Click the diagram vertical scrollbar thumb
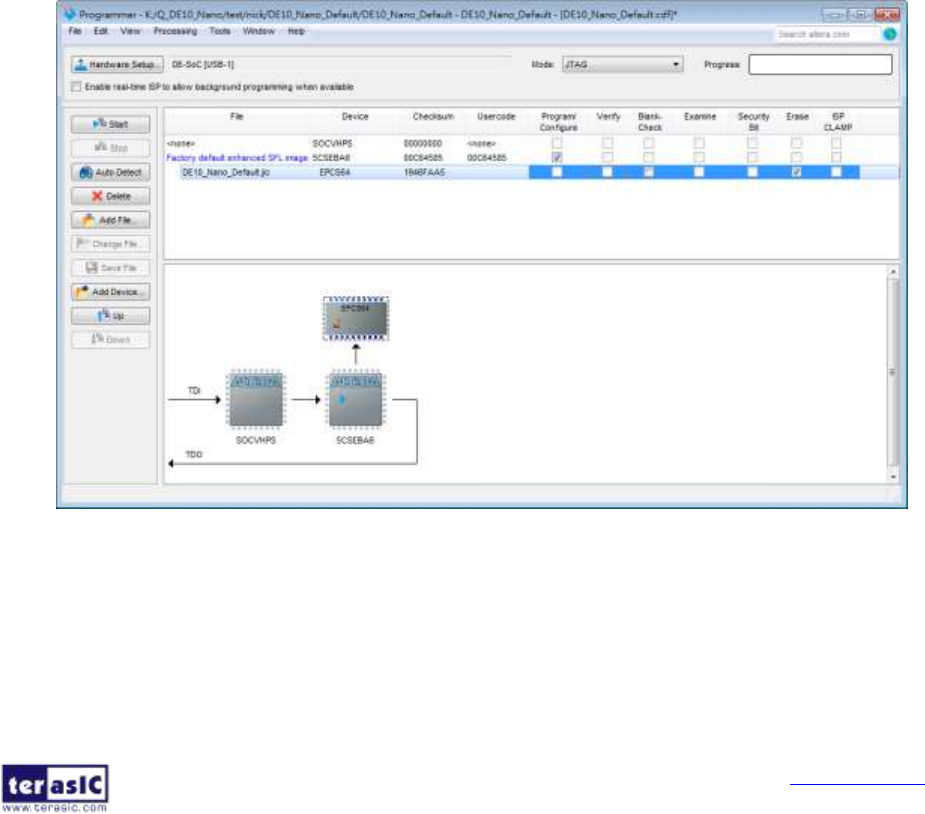The height and width of the screenshot is (814, 925). tap(893, 373)
